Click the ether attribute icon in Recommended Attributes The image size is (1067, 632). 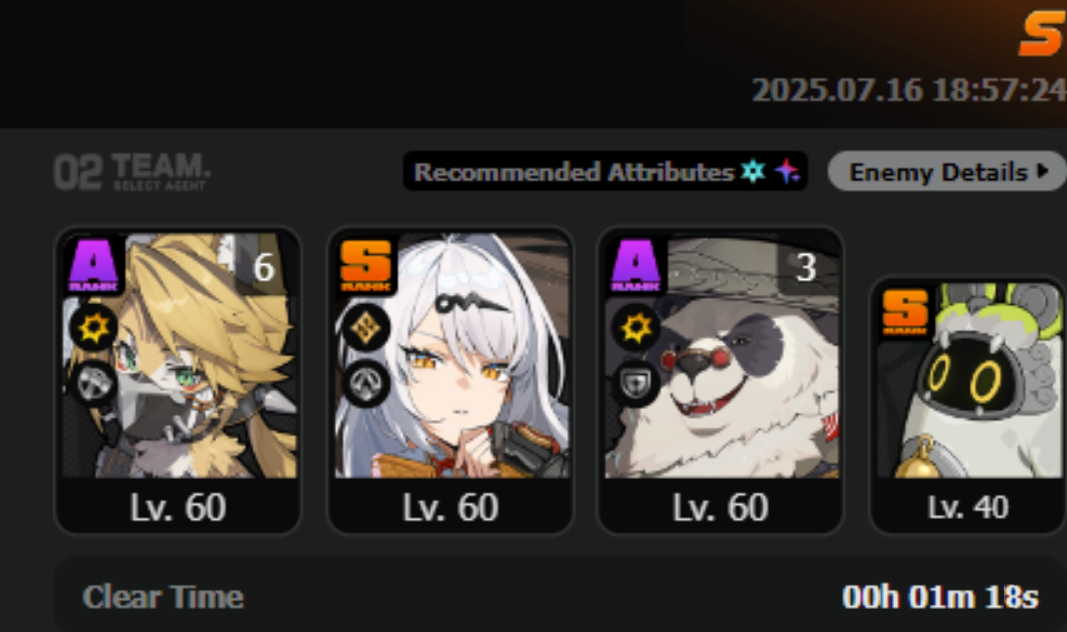[x=787, y=171]
